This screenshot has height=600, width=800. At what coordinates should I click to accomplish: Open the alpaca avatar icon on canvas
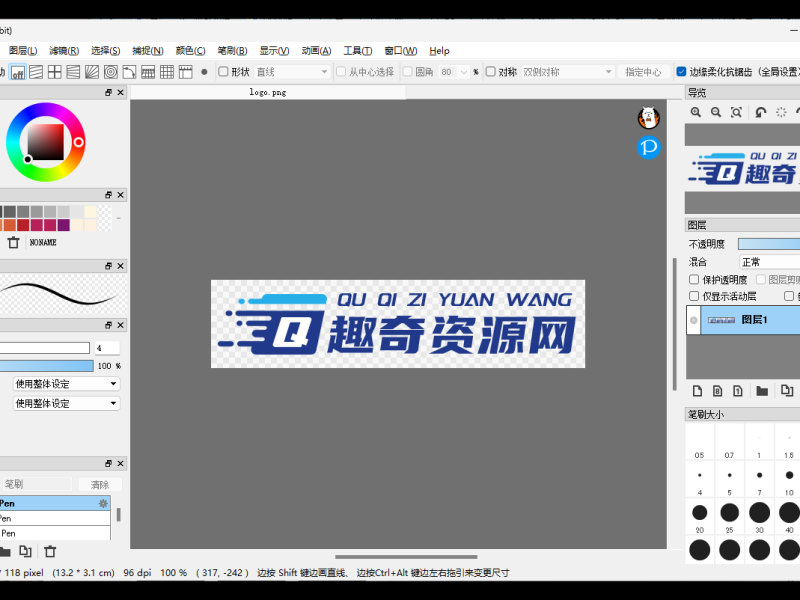pos(648,118)
